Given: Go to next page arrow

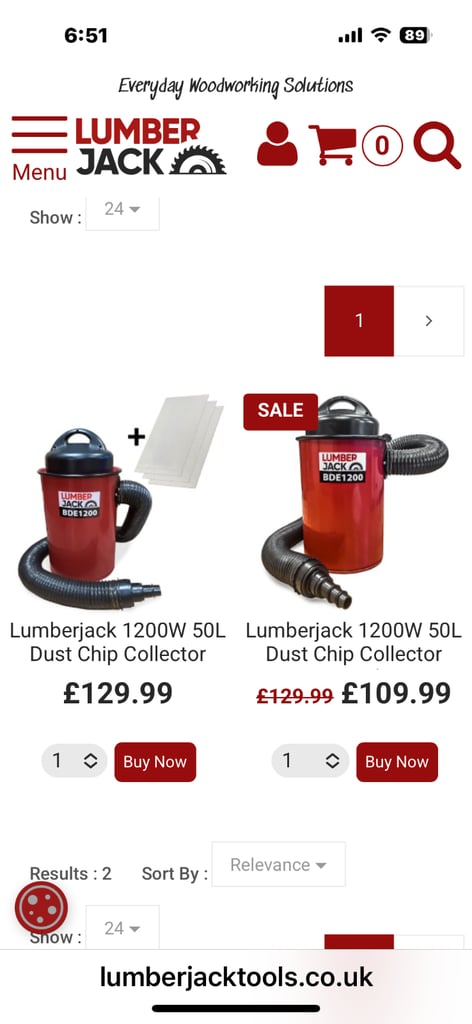Looking at the screenshot, I should point(429,321).
